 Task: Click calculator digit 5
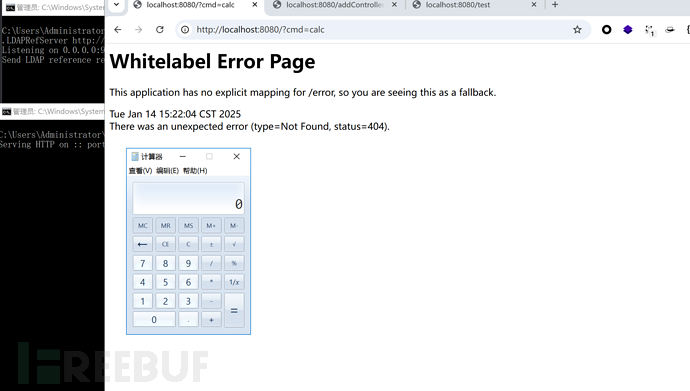pos(165,282)
